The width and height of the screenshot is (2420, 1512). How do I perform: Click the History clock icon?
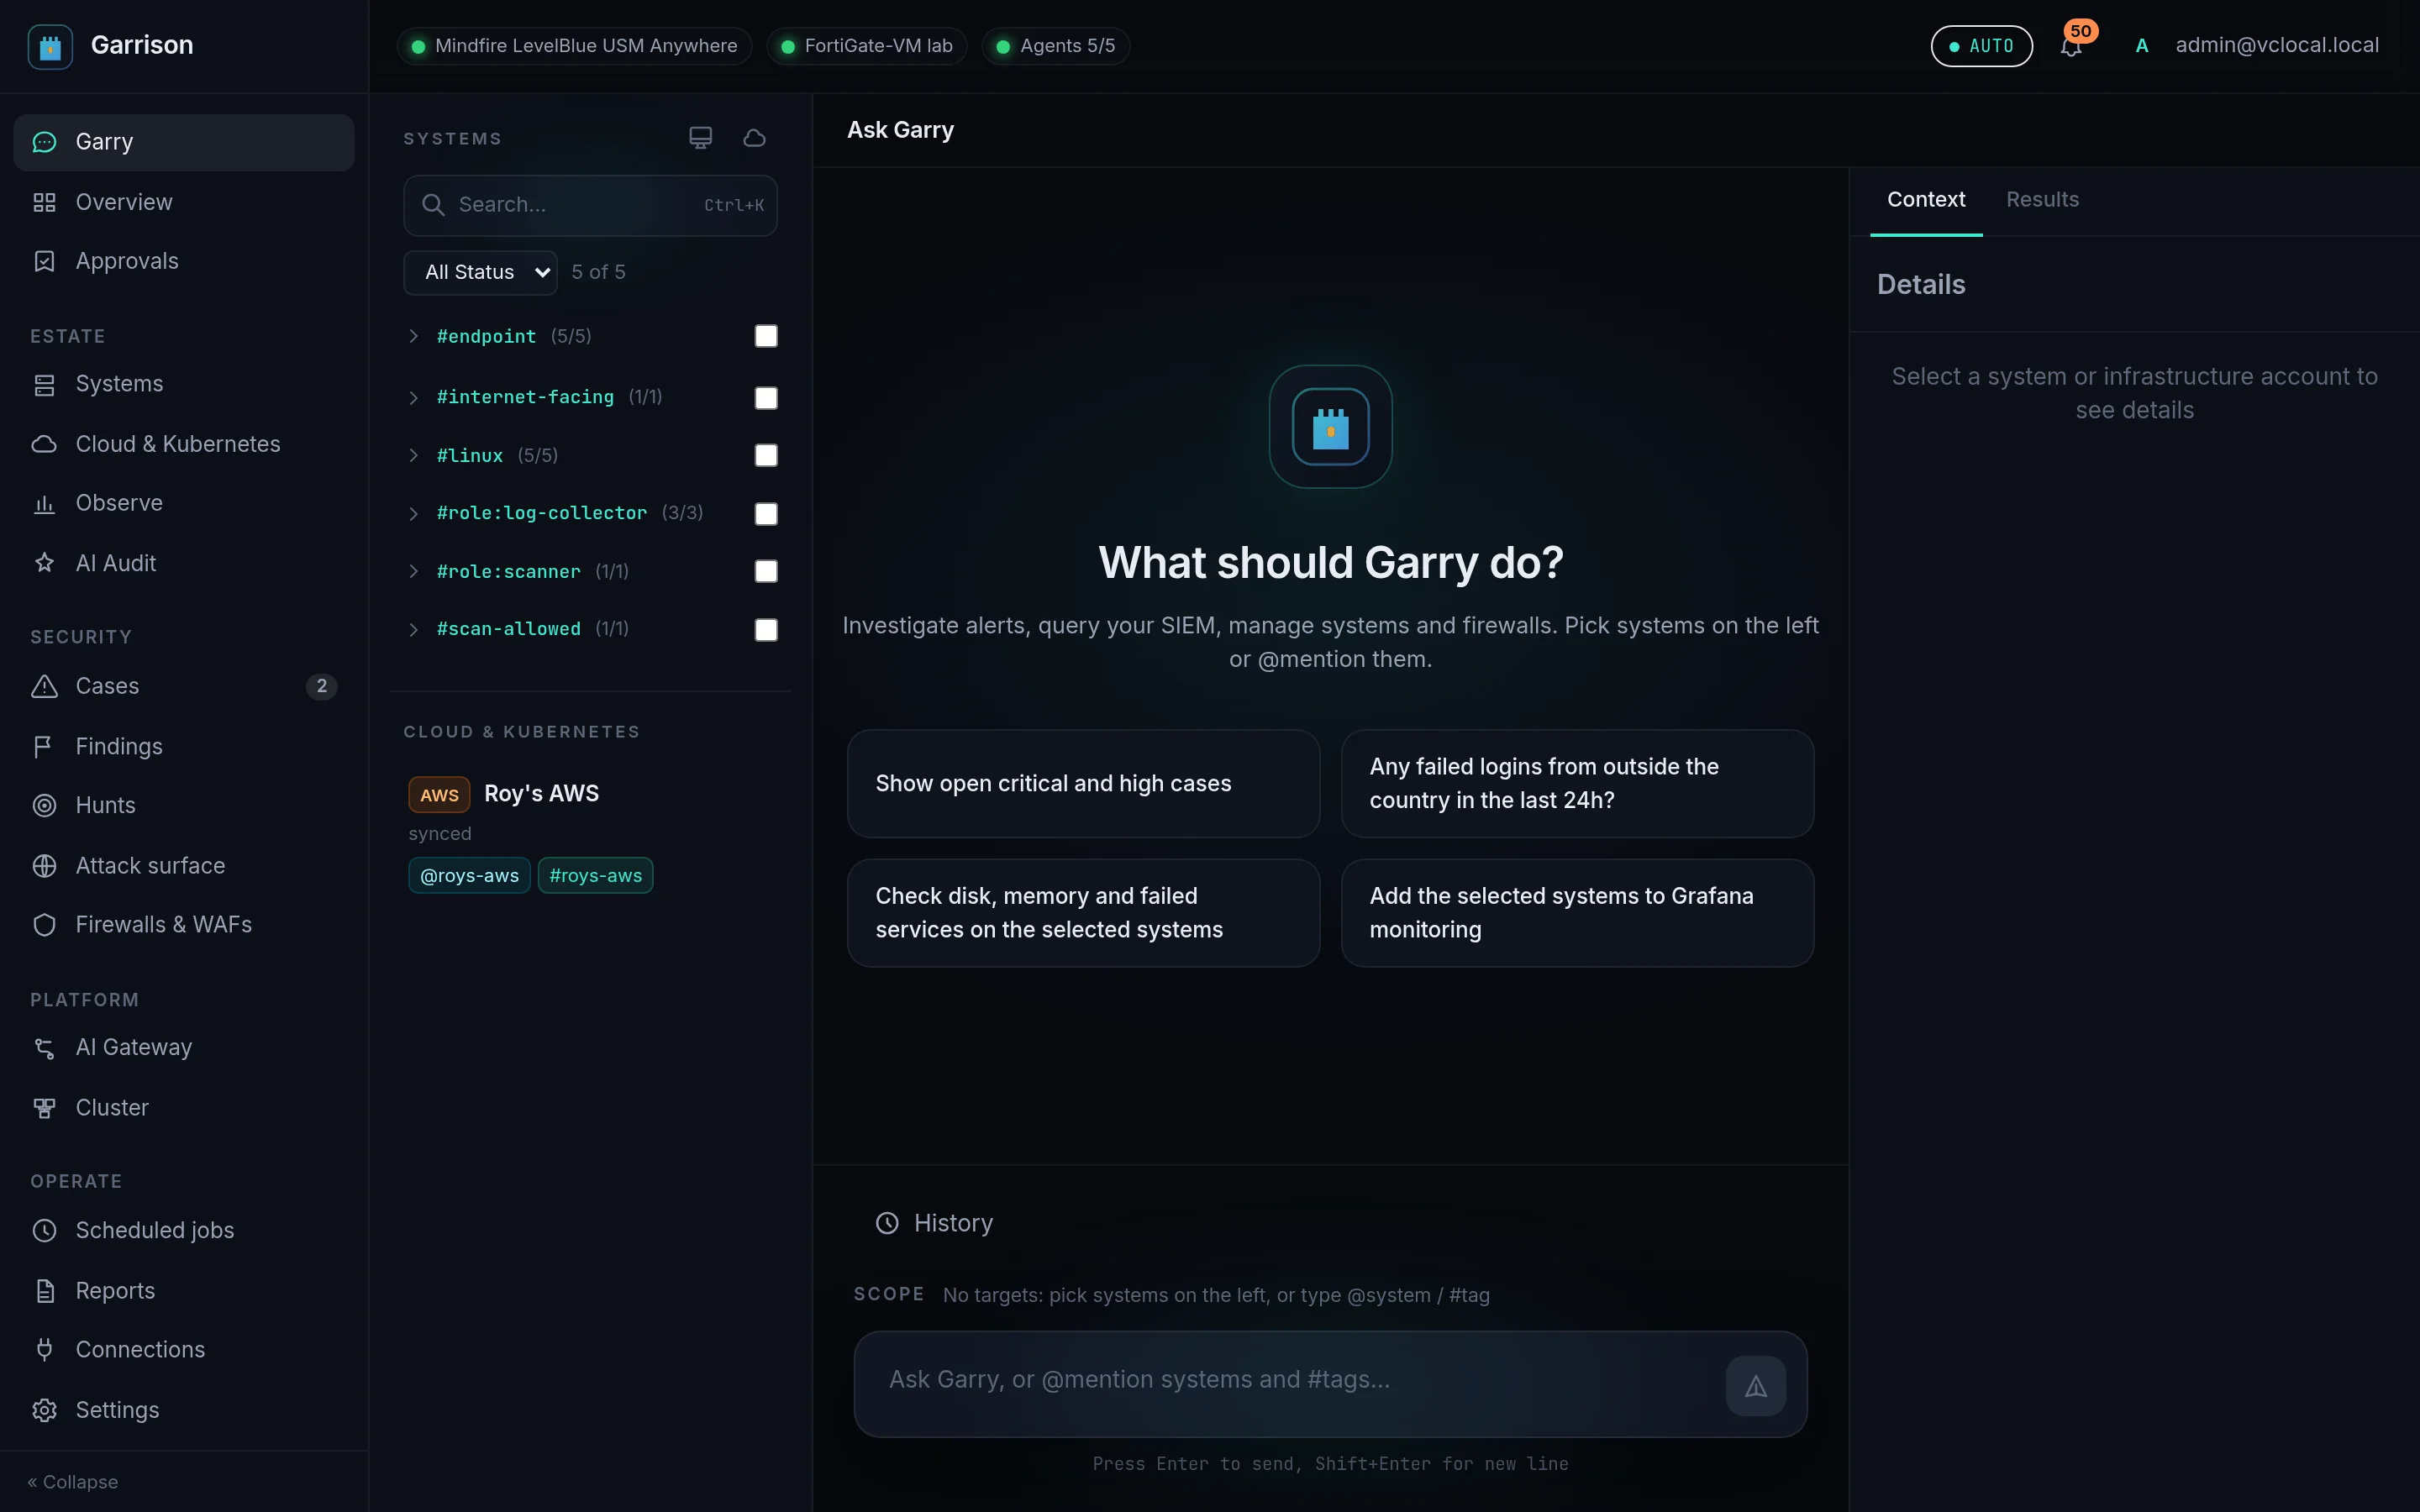click(887, 1223)
